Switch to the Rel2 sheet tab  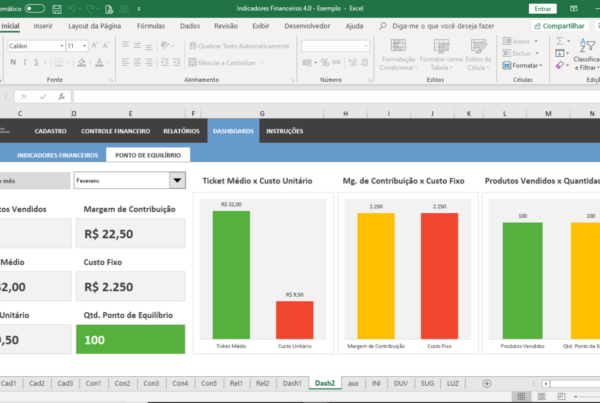tap(262, 383)
